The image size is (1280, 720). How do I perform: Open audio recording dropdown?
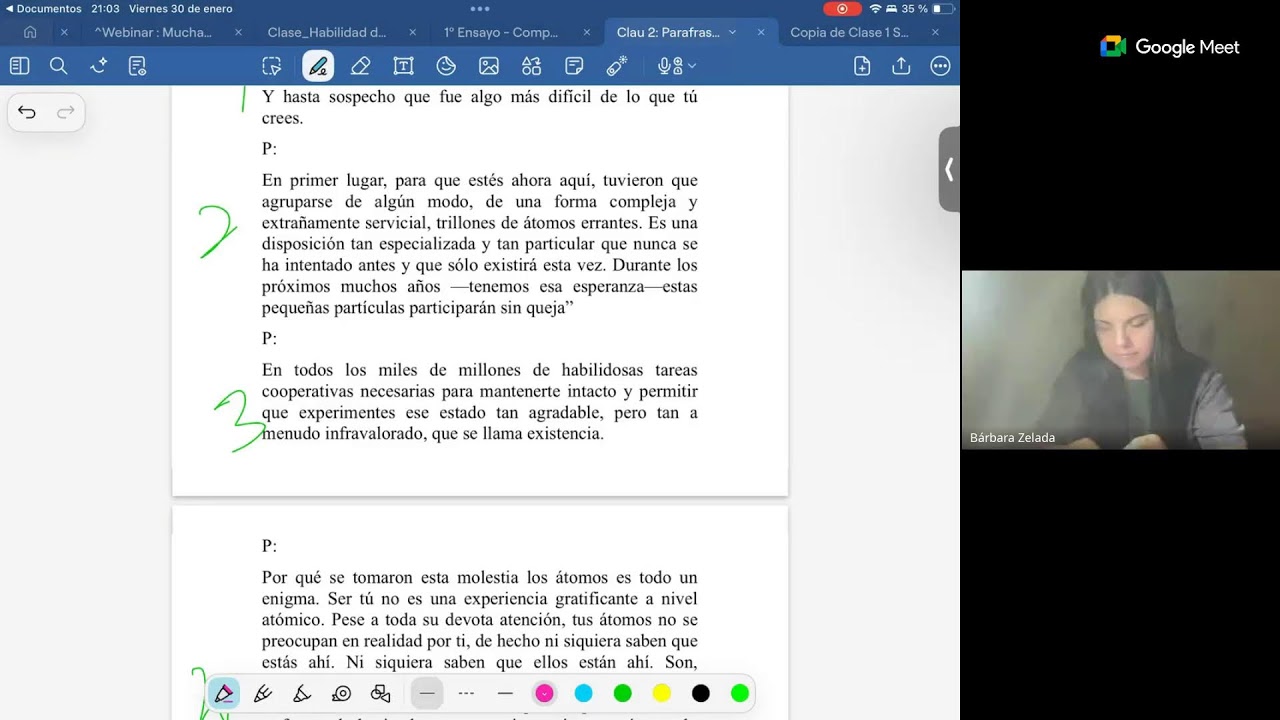click(677, 66)
